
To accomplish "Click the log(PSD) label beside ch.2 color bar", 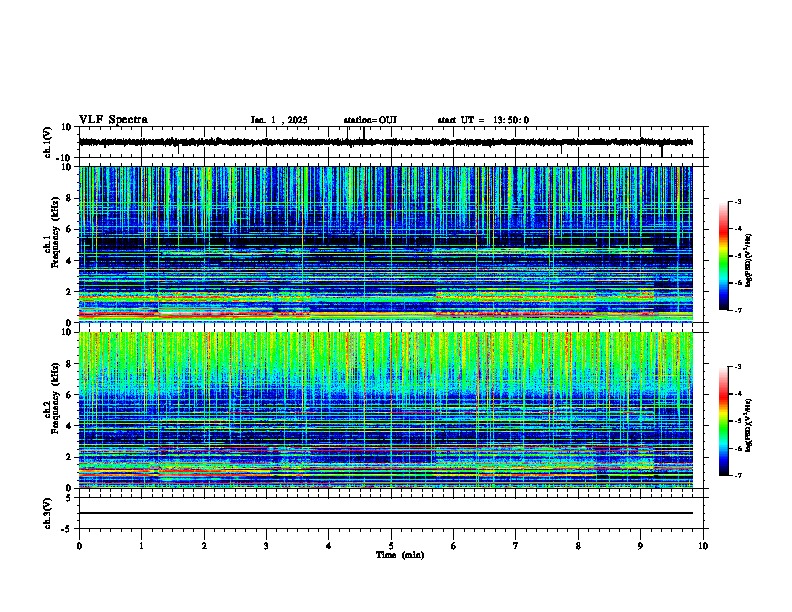I will [749, 425].
